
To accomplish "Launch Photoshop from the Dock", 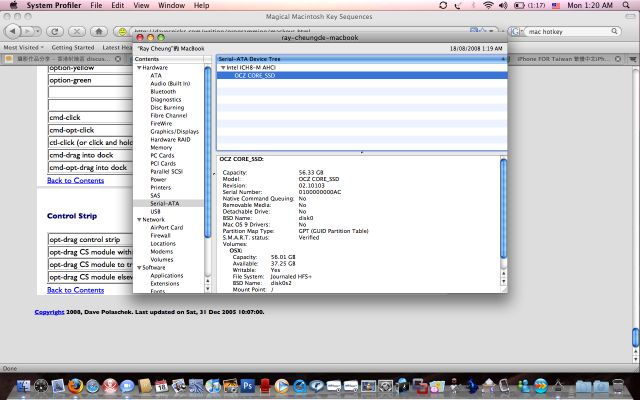I will pyautogui.click(x=247, y=386).
